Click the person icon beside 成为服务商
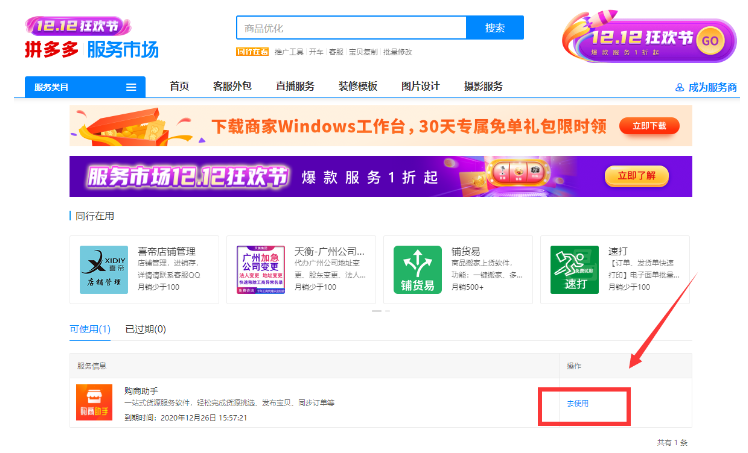 [679, 87]
